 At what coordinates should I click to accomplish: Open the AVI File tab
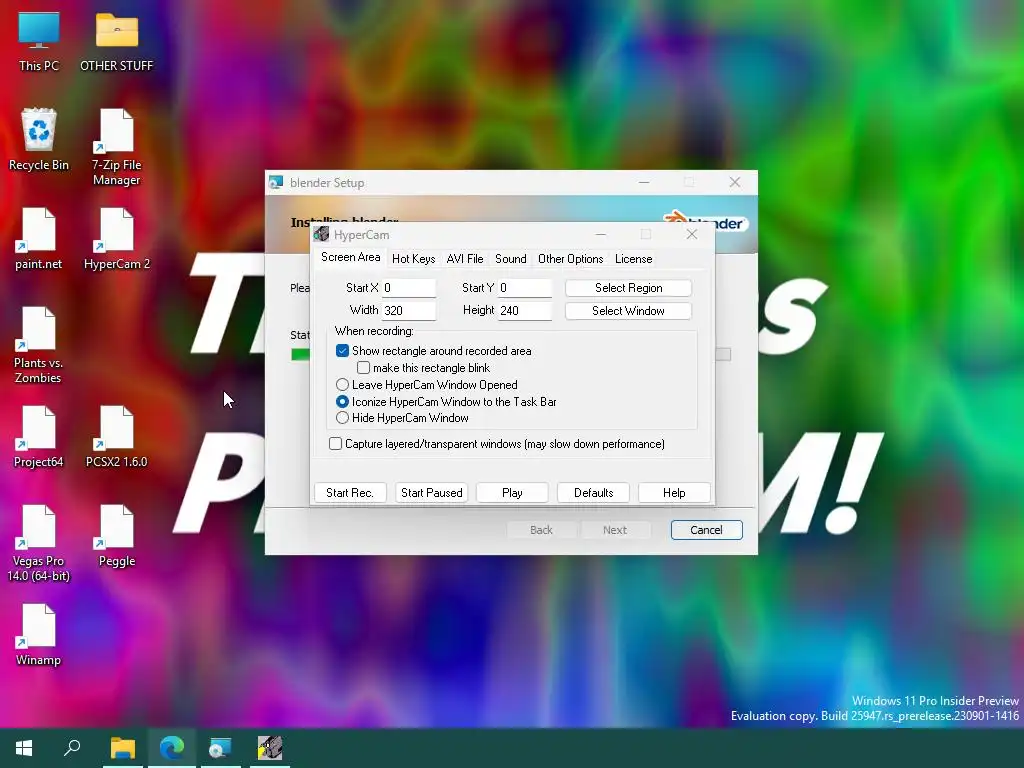click(x=465, y=259)
